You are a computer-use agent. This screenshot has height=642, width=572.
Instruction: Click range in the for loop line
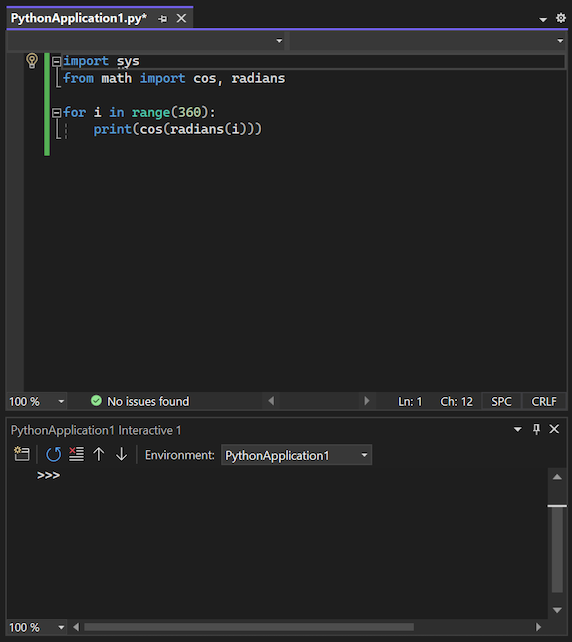pos(151,113)
